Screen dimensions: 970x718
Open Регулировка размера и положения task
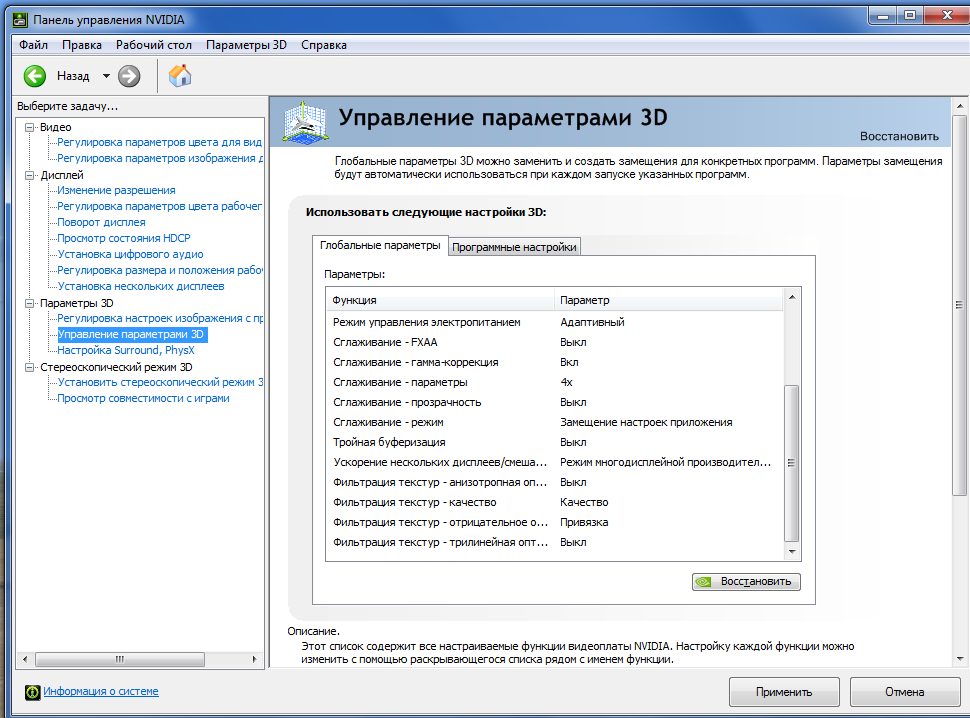(160, 271)
